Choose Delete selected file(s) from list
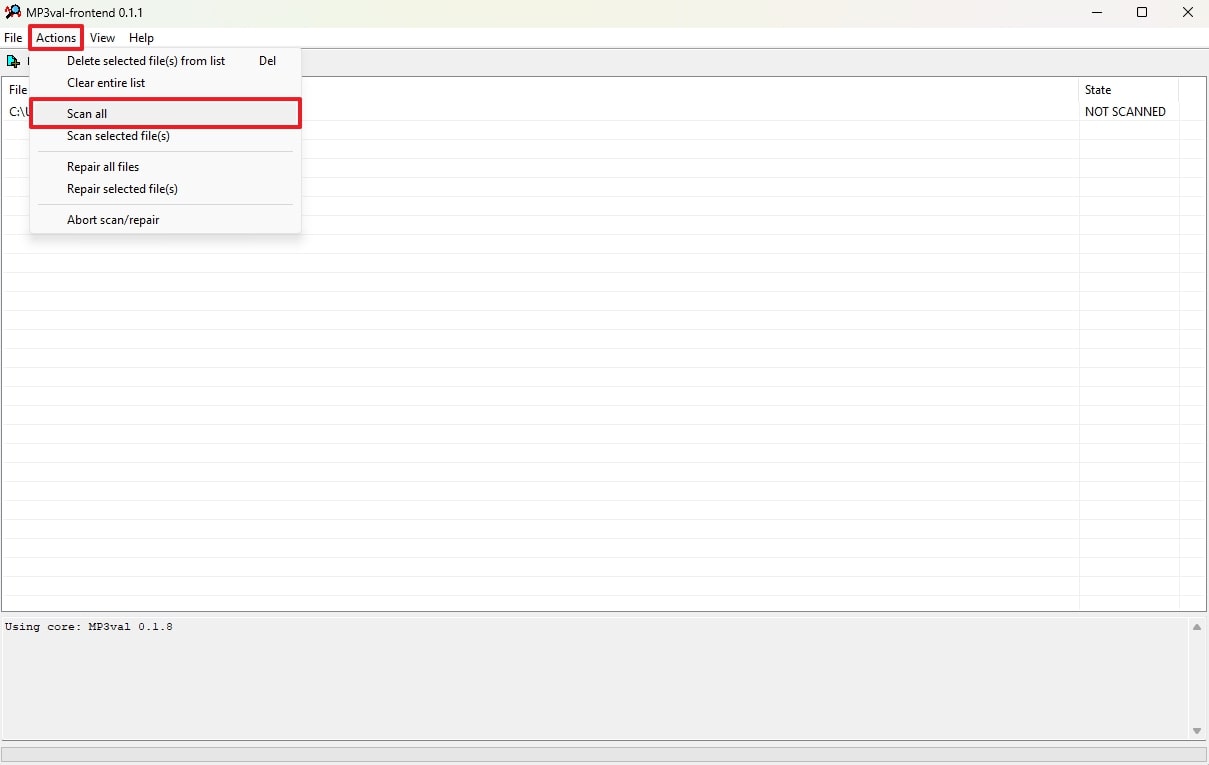Viewport: 1209px width, 765px height. pyautogui.click(x=146, y=61)
